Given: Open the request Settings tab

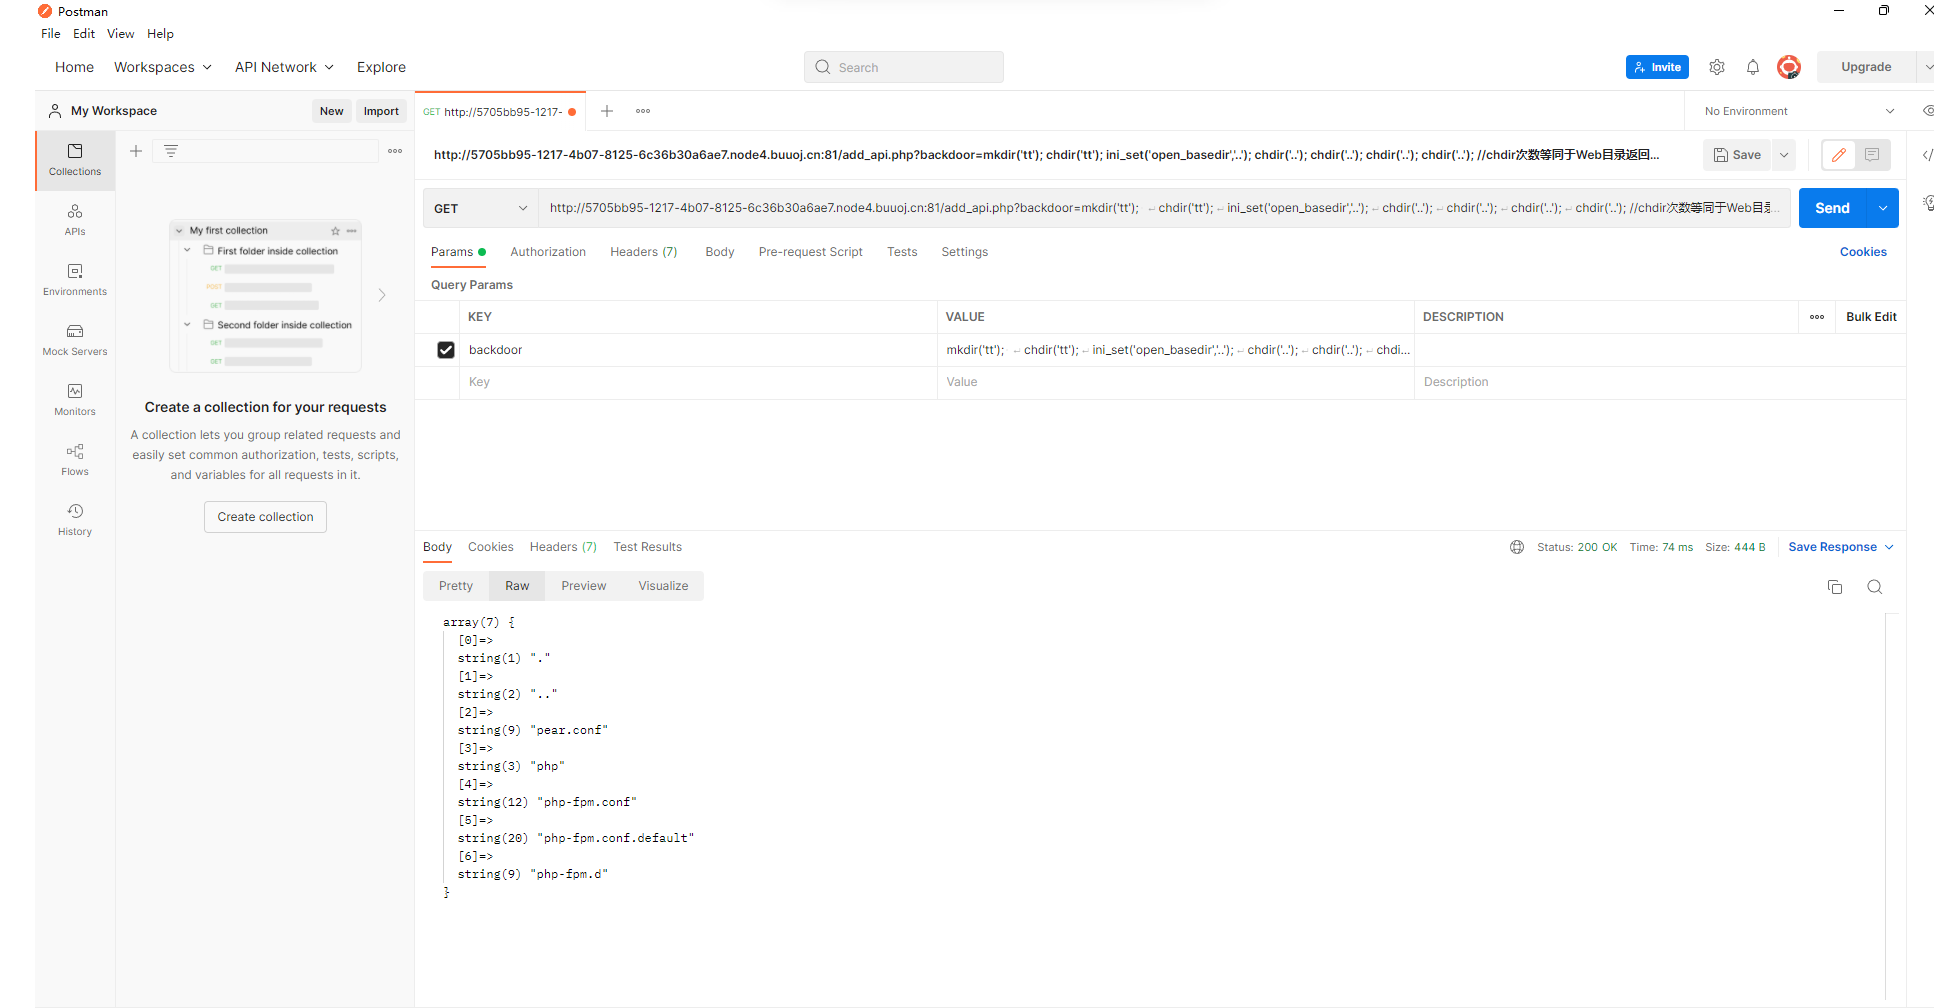Looking at the screenshot, I should (965, 252).
